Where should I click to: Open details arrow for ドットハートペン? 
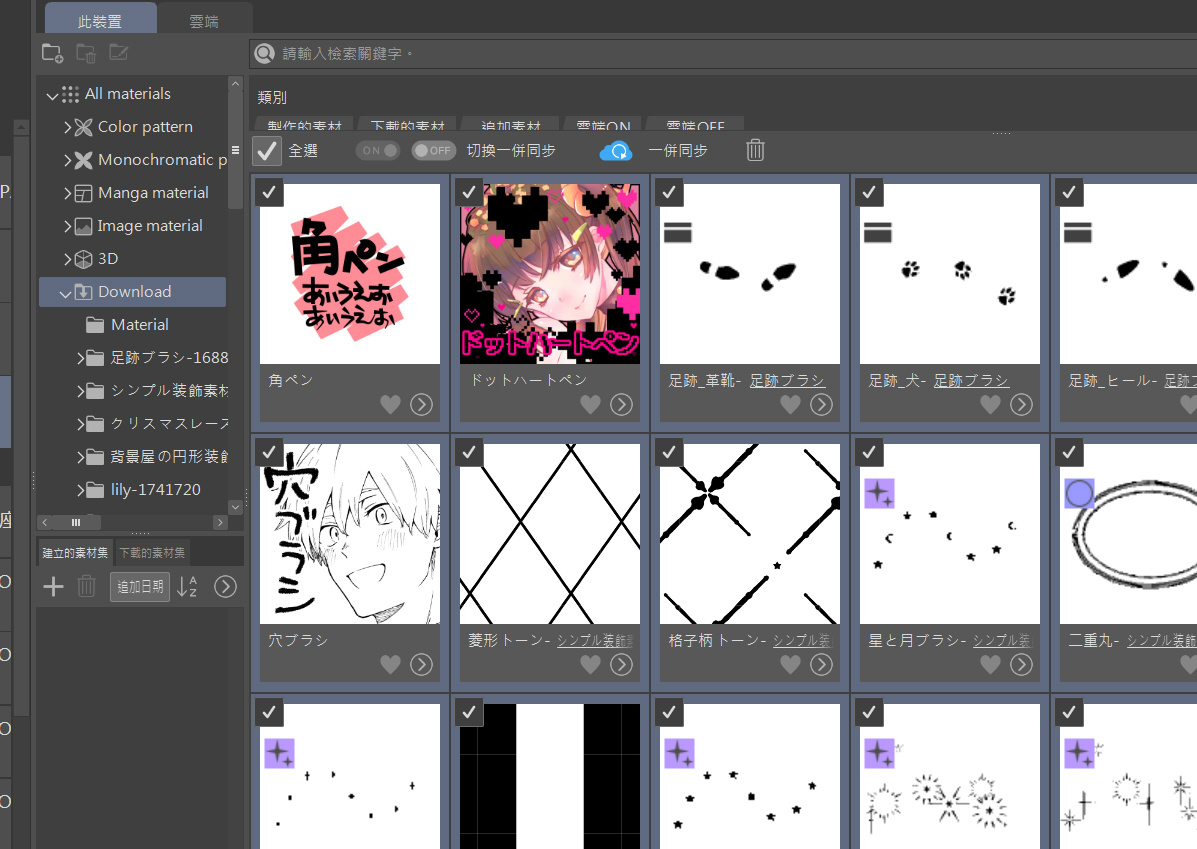click(x=621, y=405)
